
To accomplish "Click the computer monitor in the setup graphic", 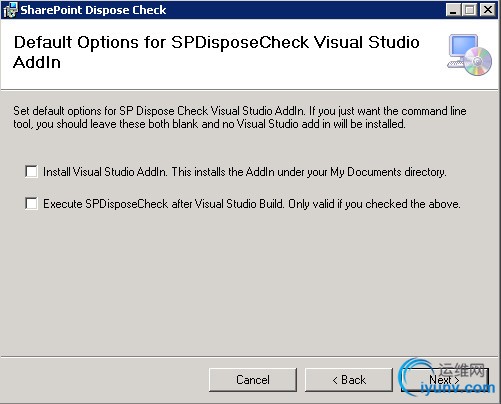I will (463, 47).
